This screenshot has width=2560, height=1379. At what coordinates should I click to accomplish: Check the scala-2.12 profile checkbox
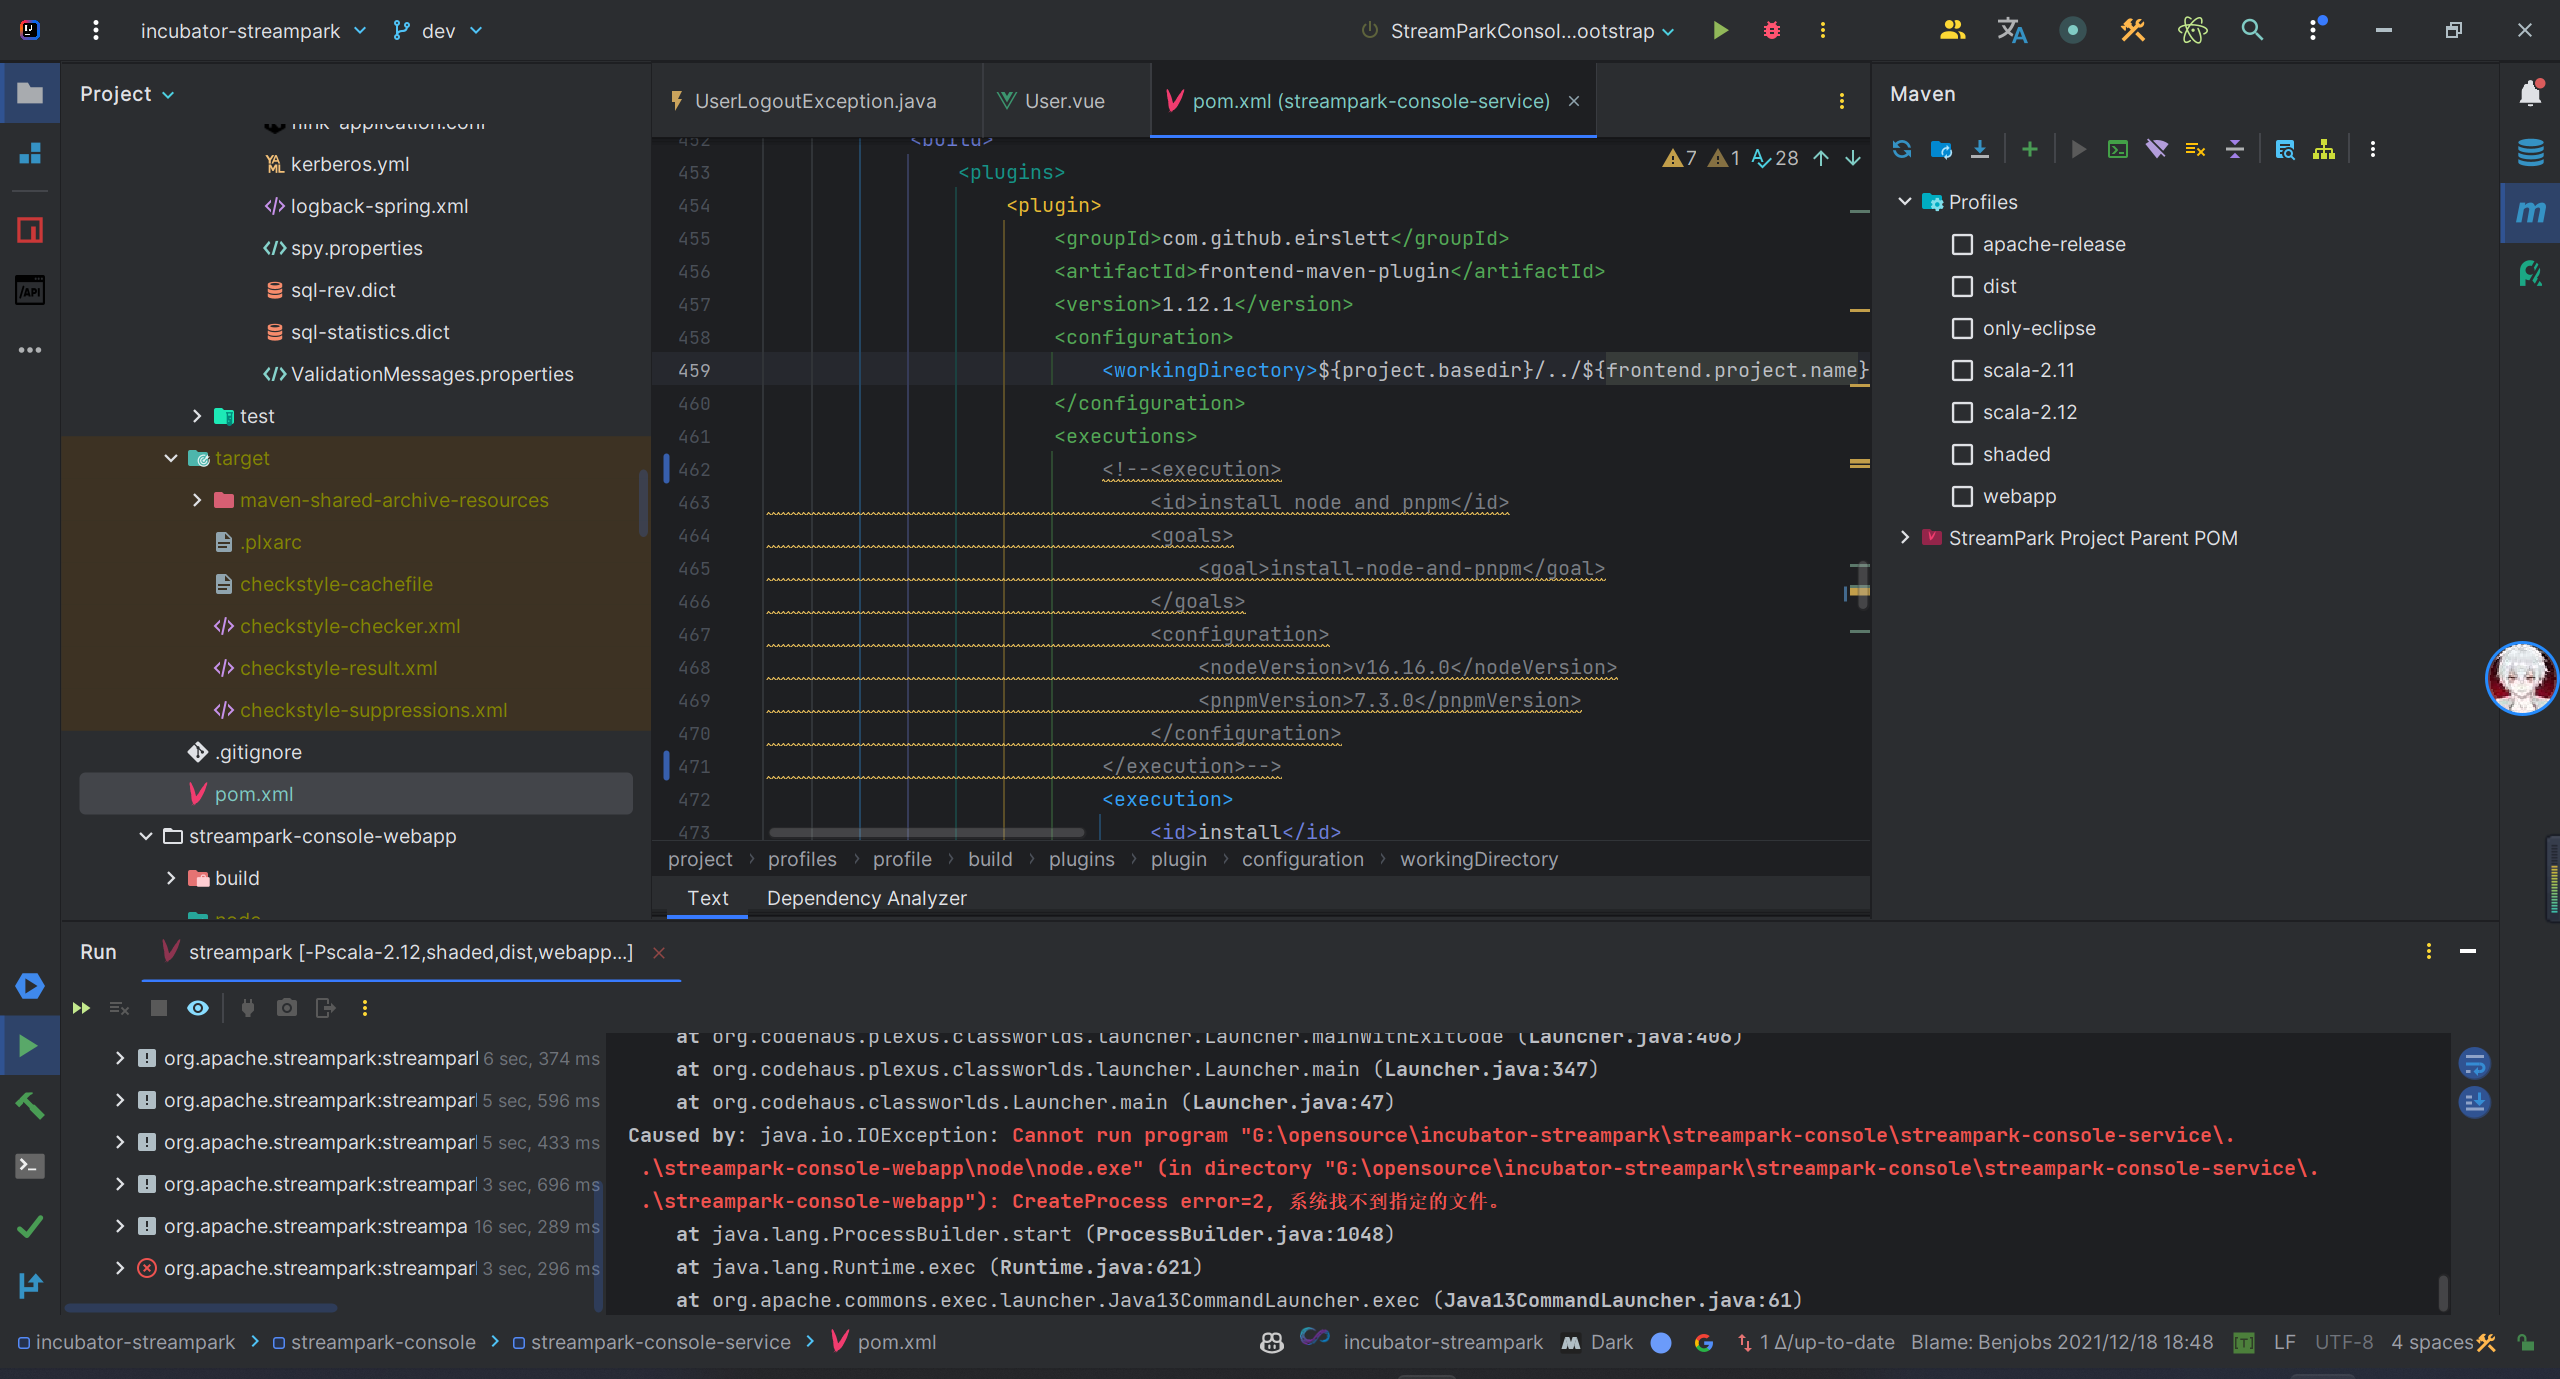click(1962, 412)
